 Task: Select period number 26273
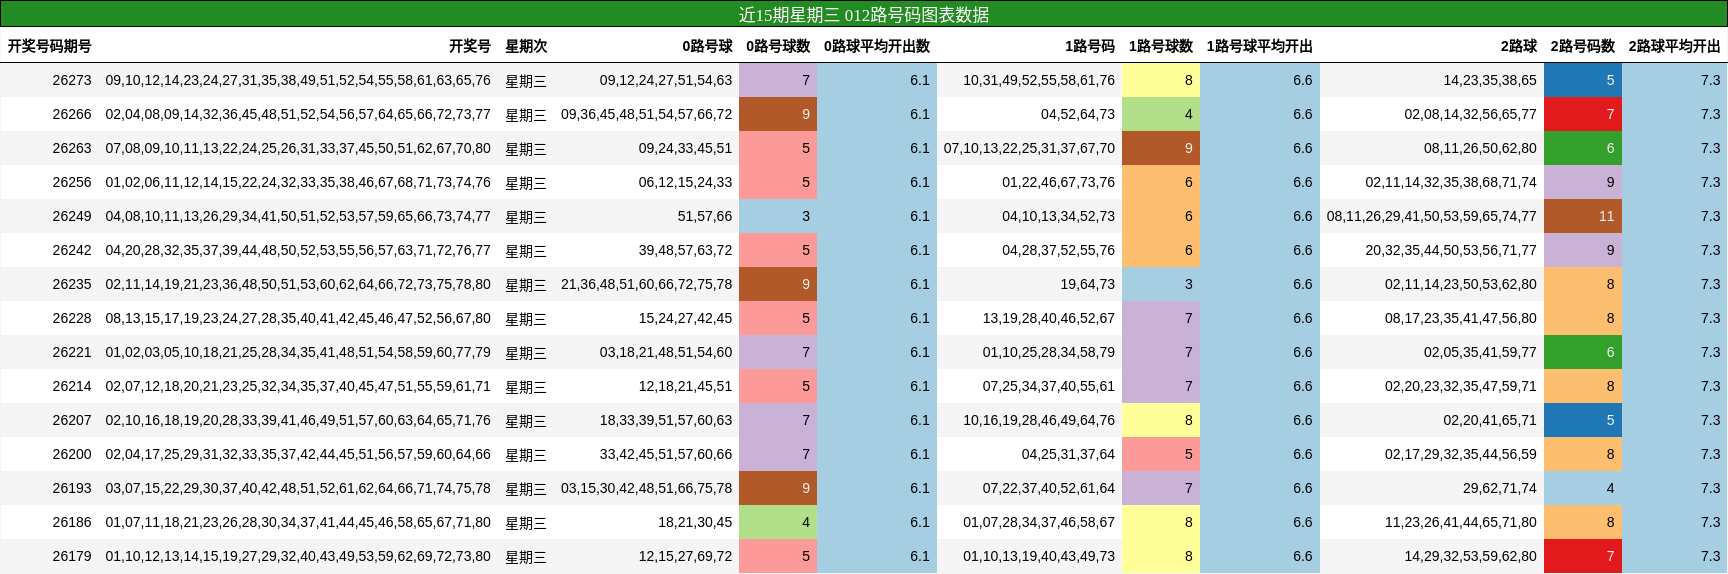[x=71, y=80]
